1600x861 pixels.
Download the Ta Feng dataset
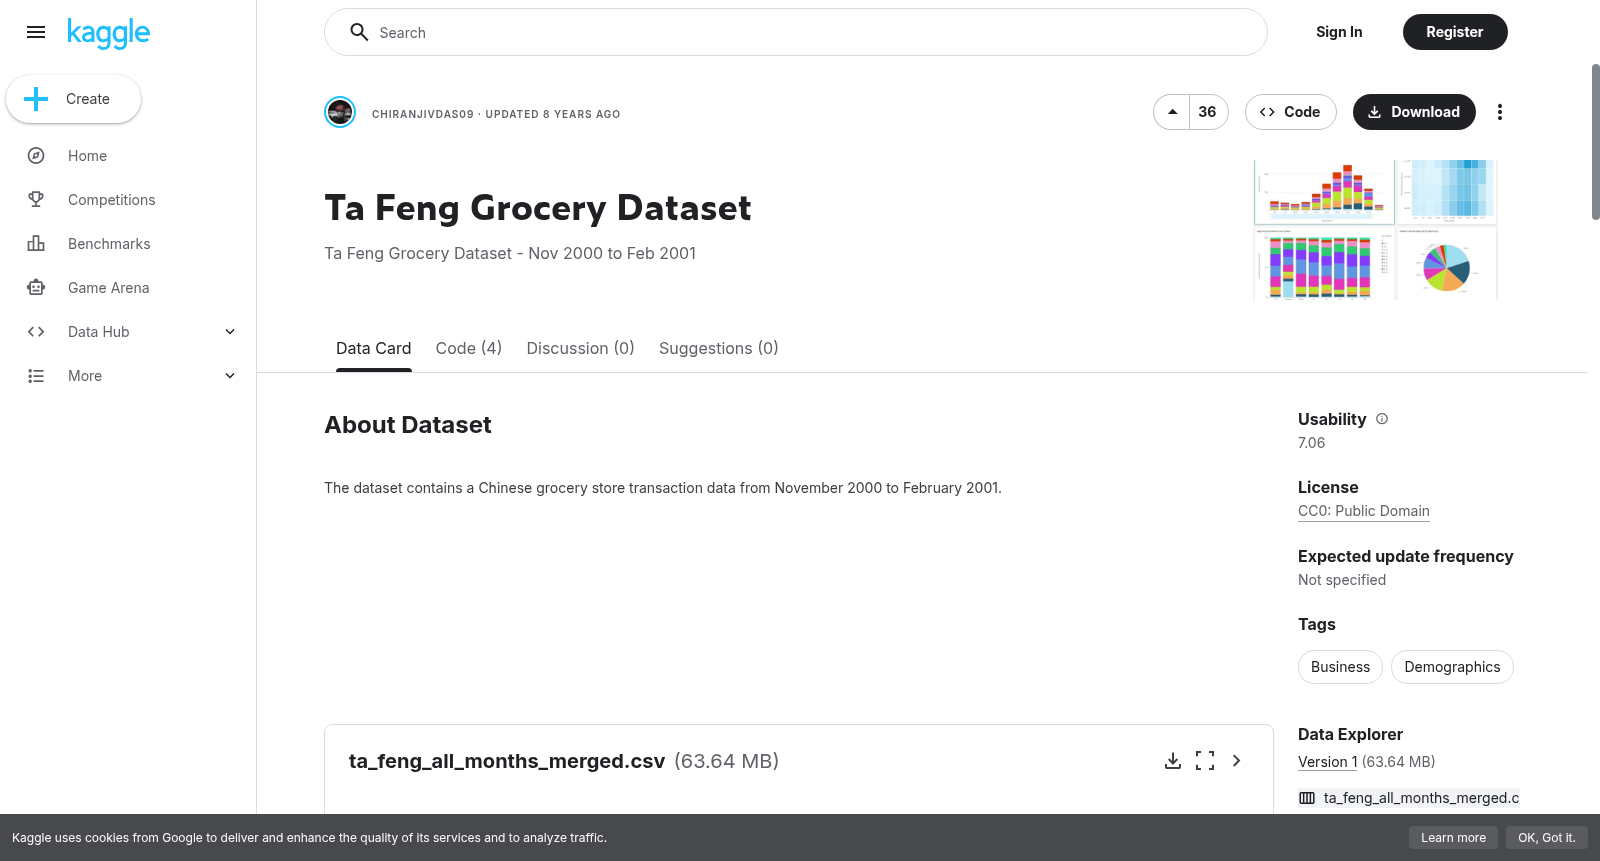click(1414, 112)
